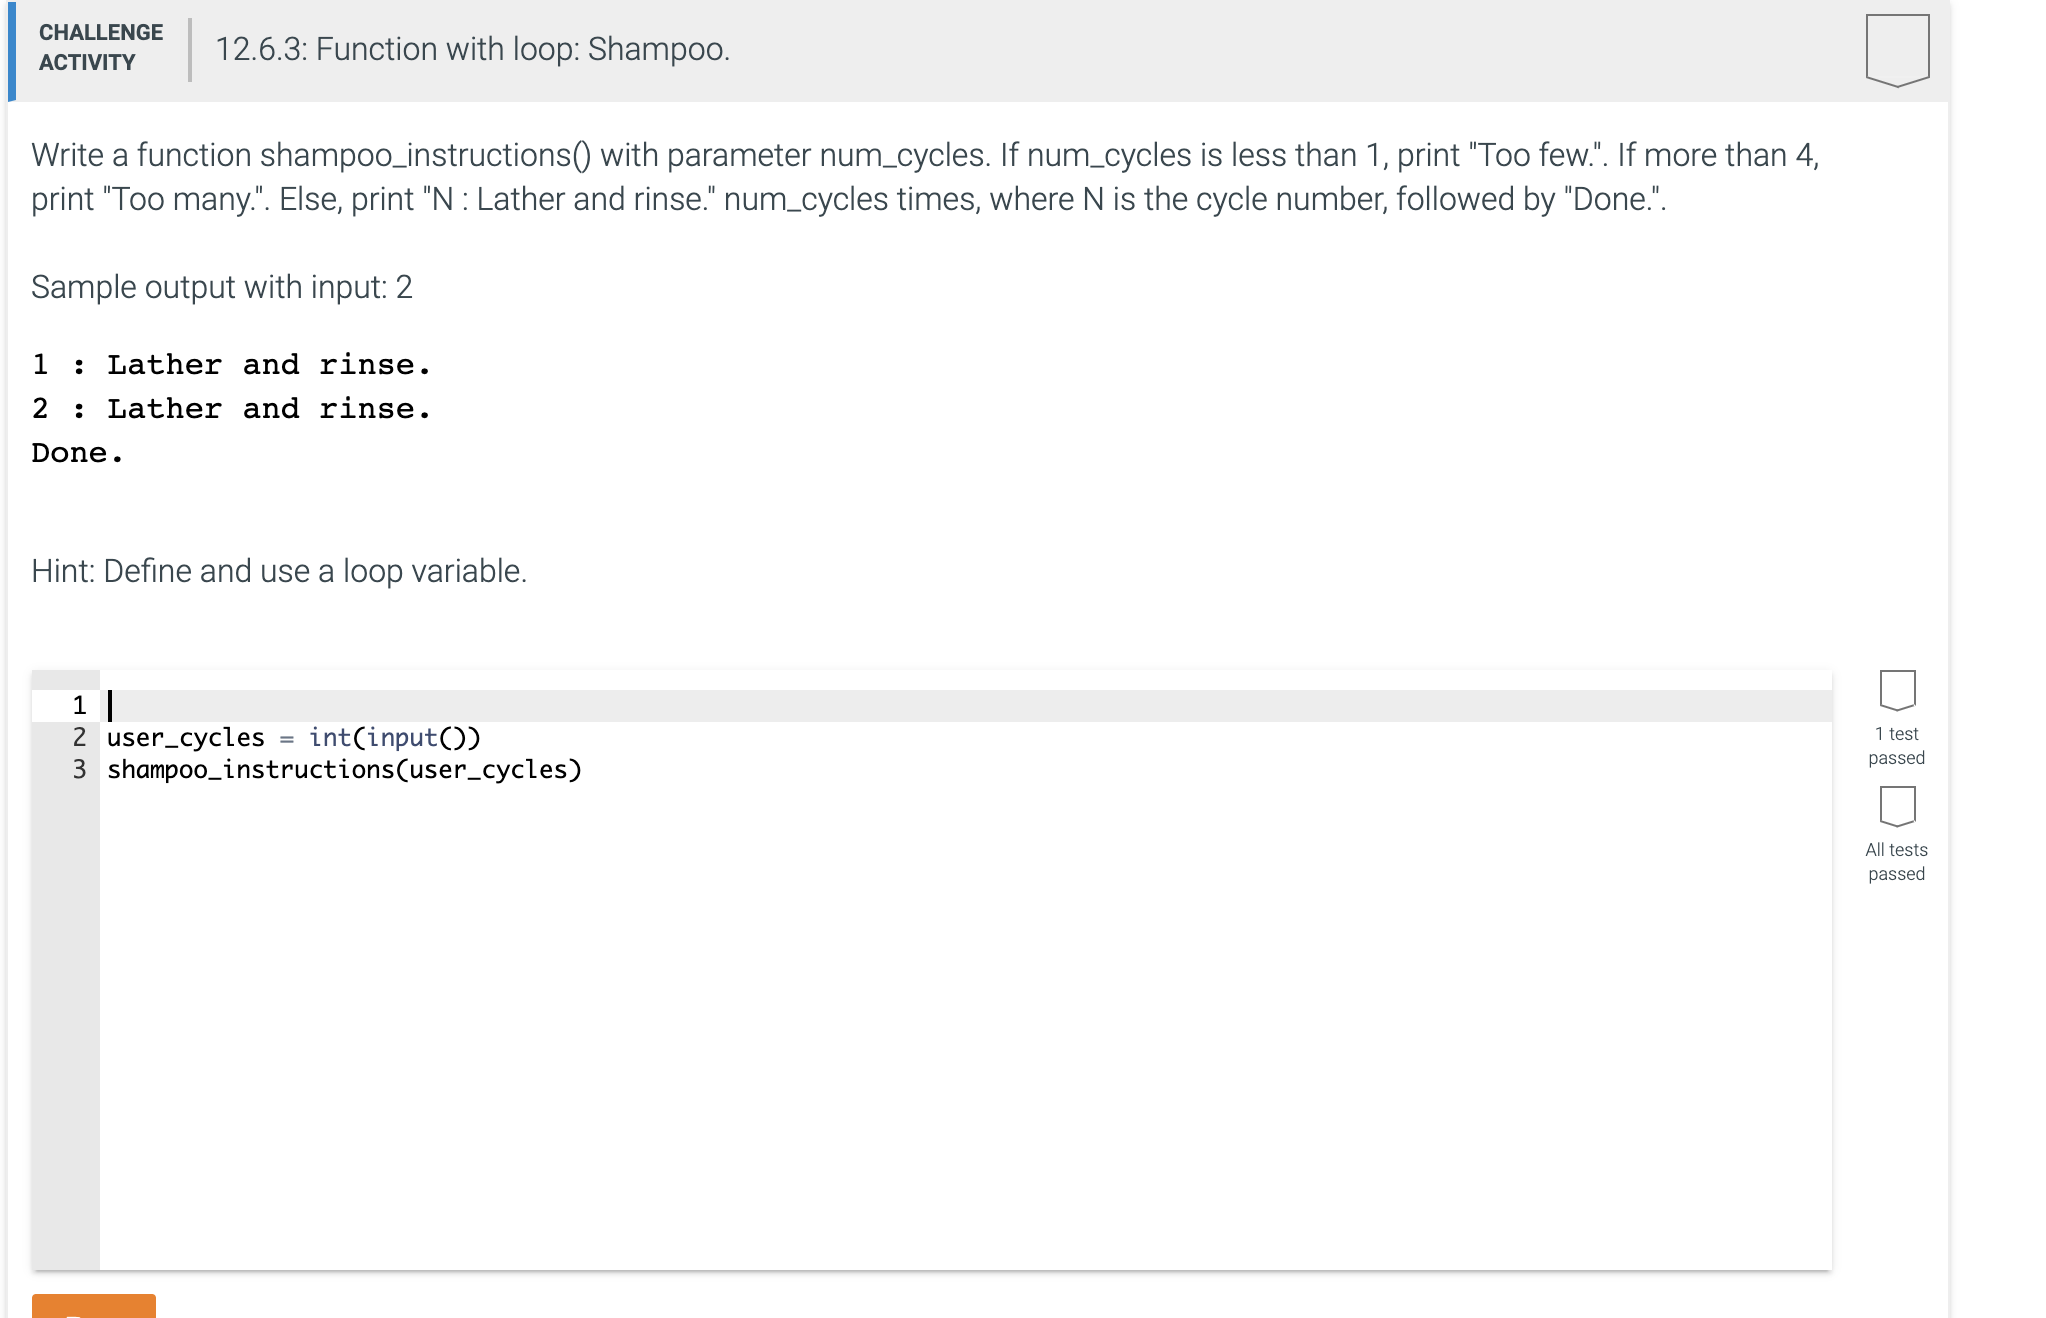Click the shampoo_instructions(user_cycles) call line
The image size is (2046, 1318).
[344, 770]
